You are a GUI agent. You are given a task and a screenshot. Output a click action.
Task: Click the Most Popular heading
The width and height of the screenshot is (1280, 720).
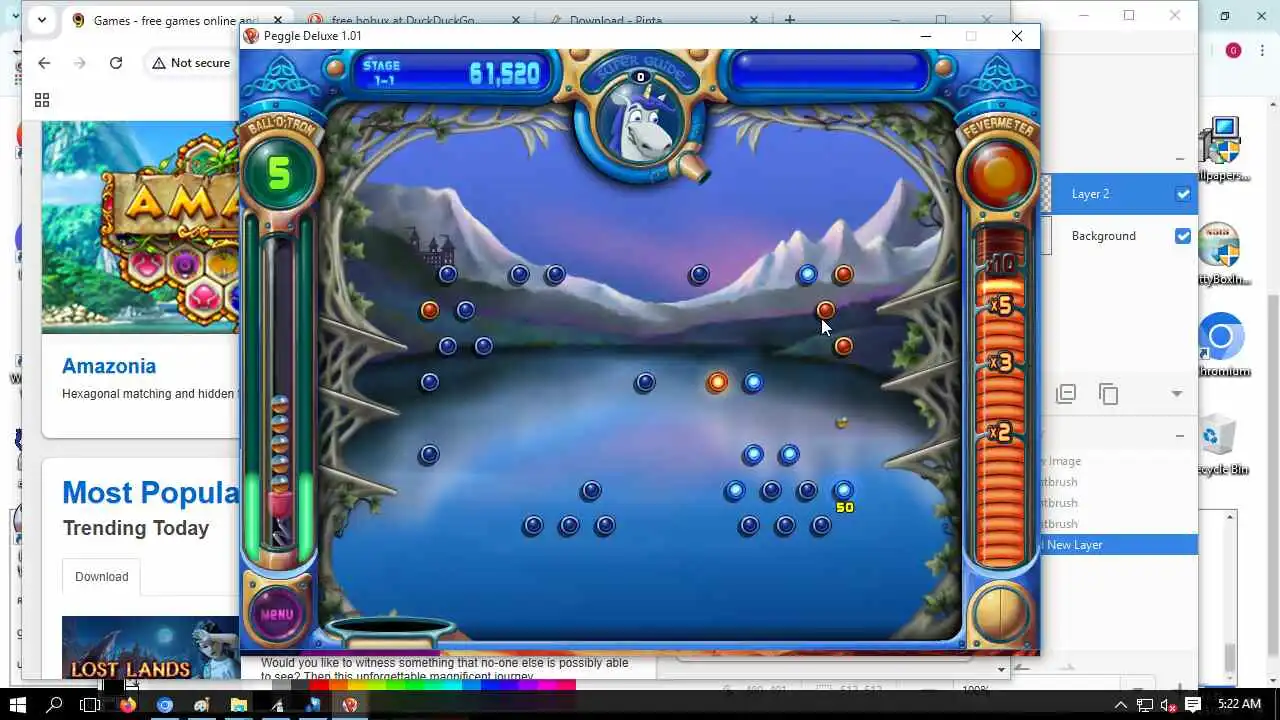151,493
